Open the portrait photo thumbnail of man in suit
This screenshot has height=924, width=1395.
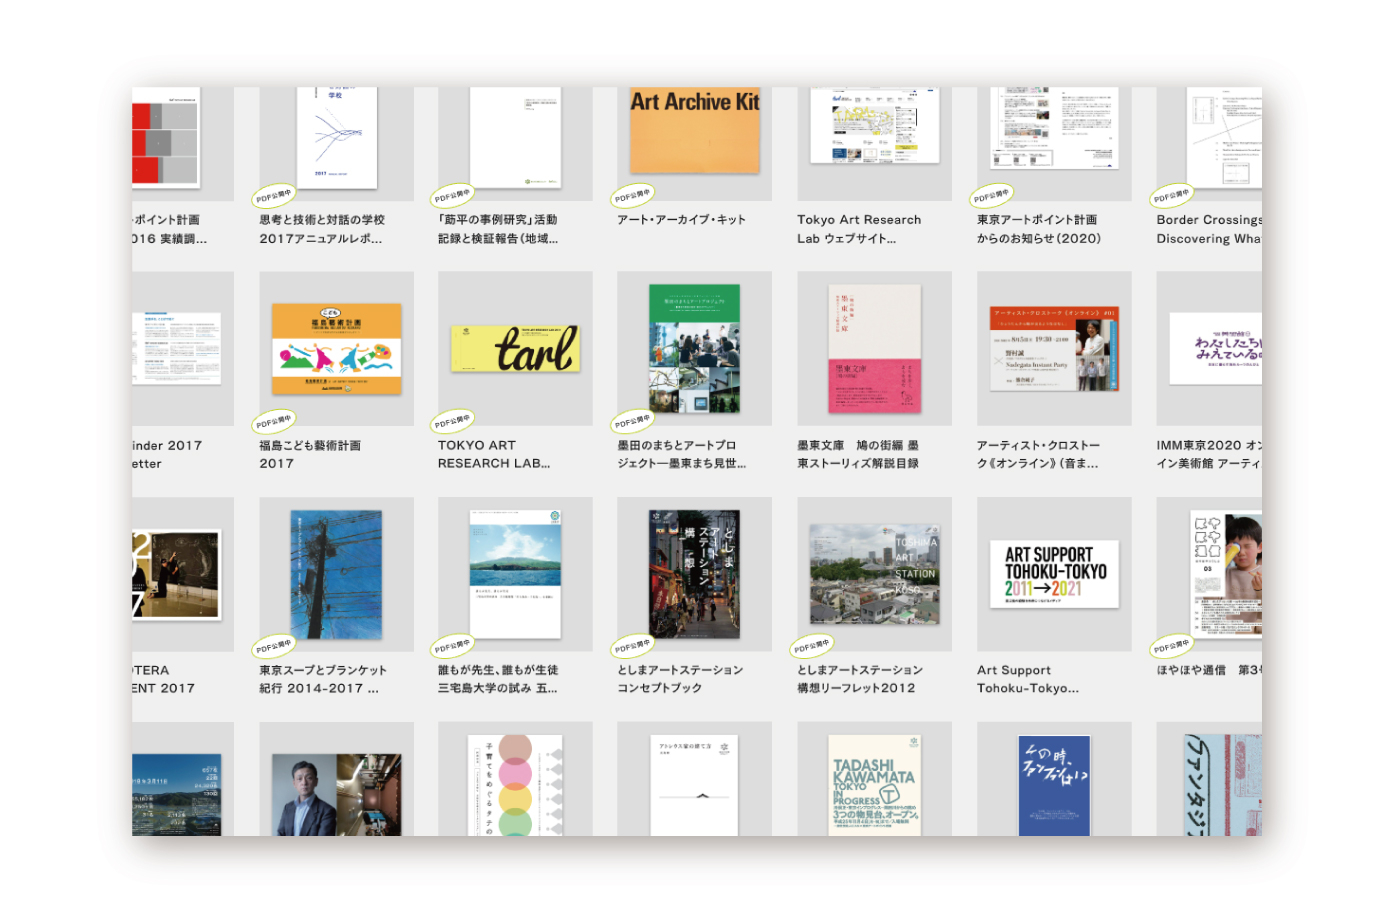tap(336, 794)
